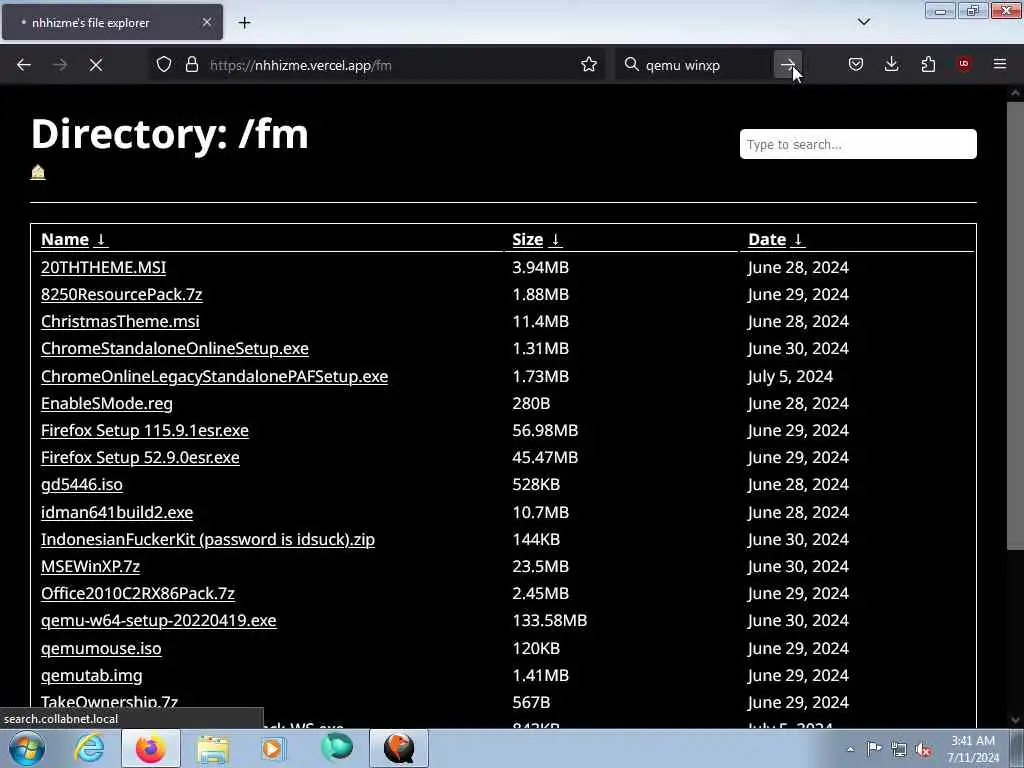Image resolution: width=1024 pixels, height=768 pixels.
Task: Open the Firefox downloads panel
Action: (x=891, y=65)
